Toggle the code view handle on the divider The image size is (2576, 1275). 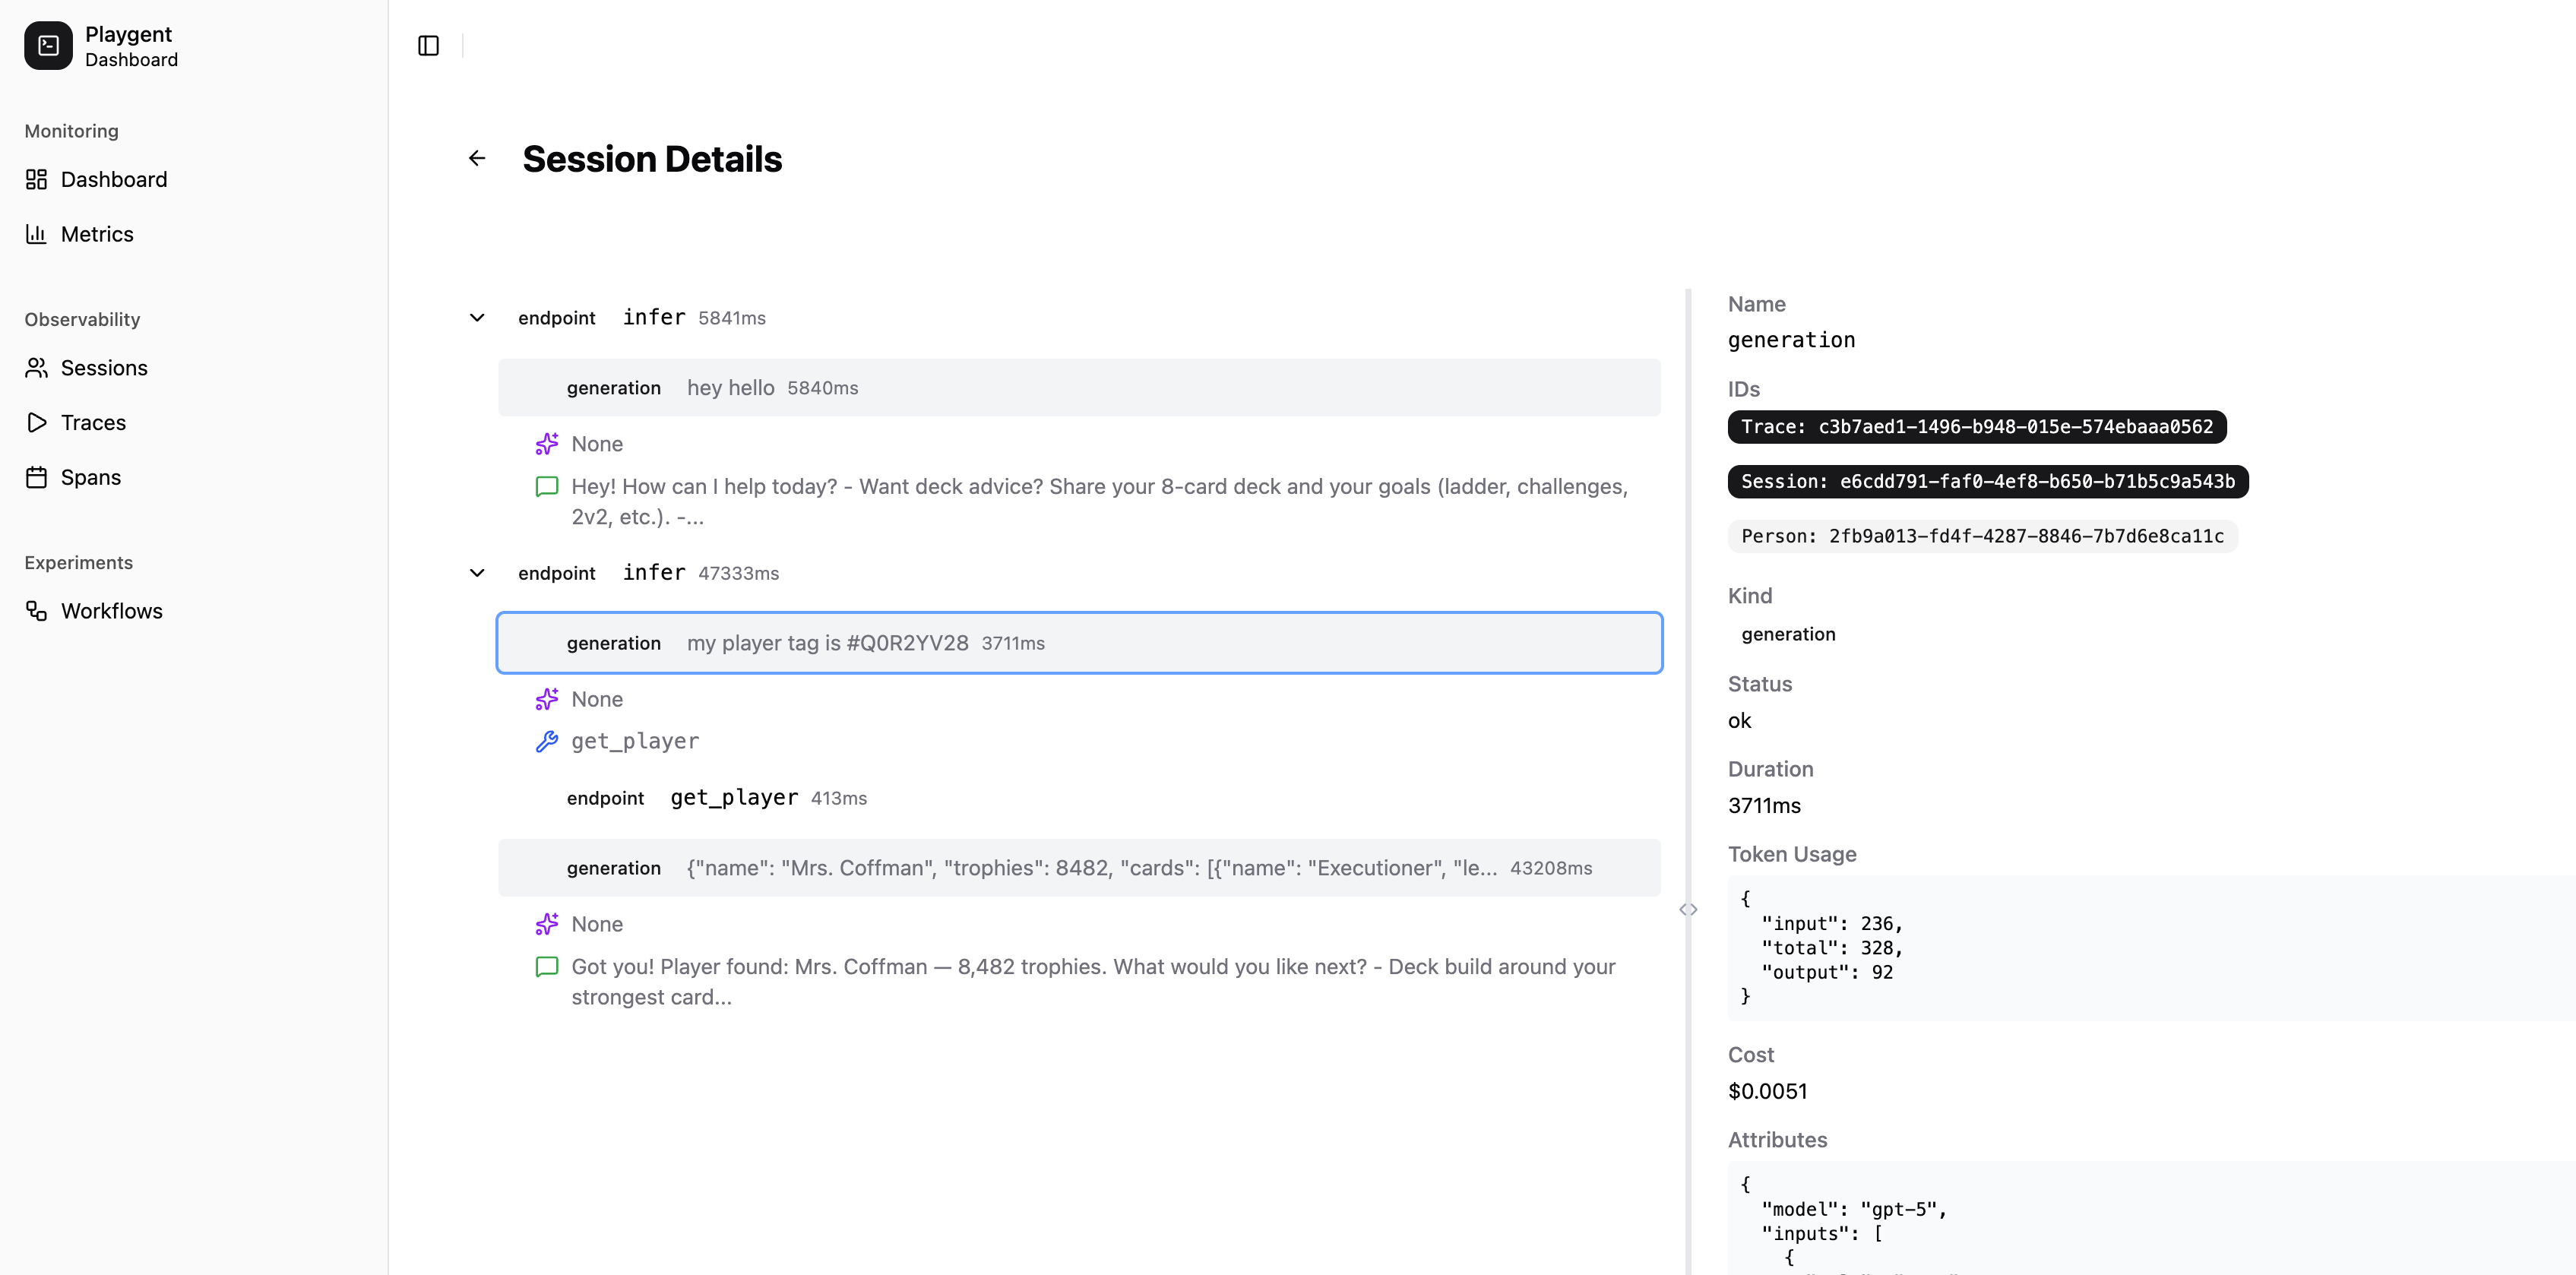(1689, 909)
